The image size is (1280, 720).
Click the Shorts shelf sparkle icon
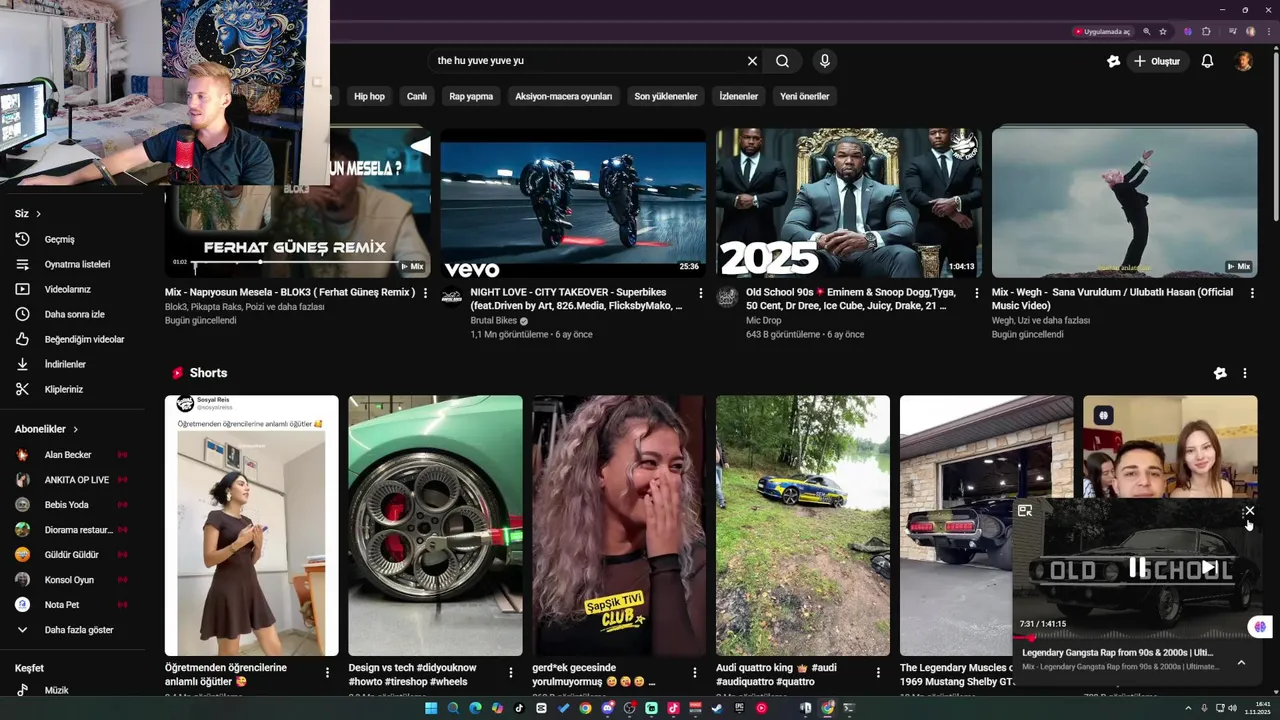pyautogui.click(x=1220, y=373)
